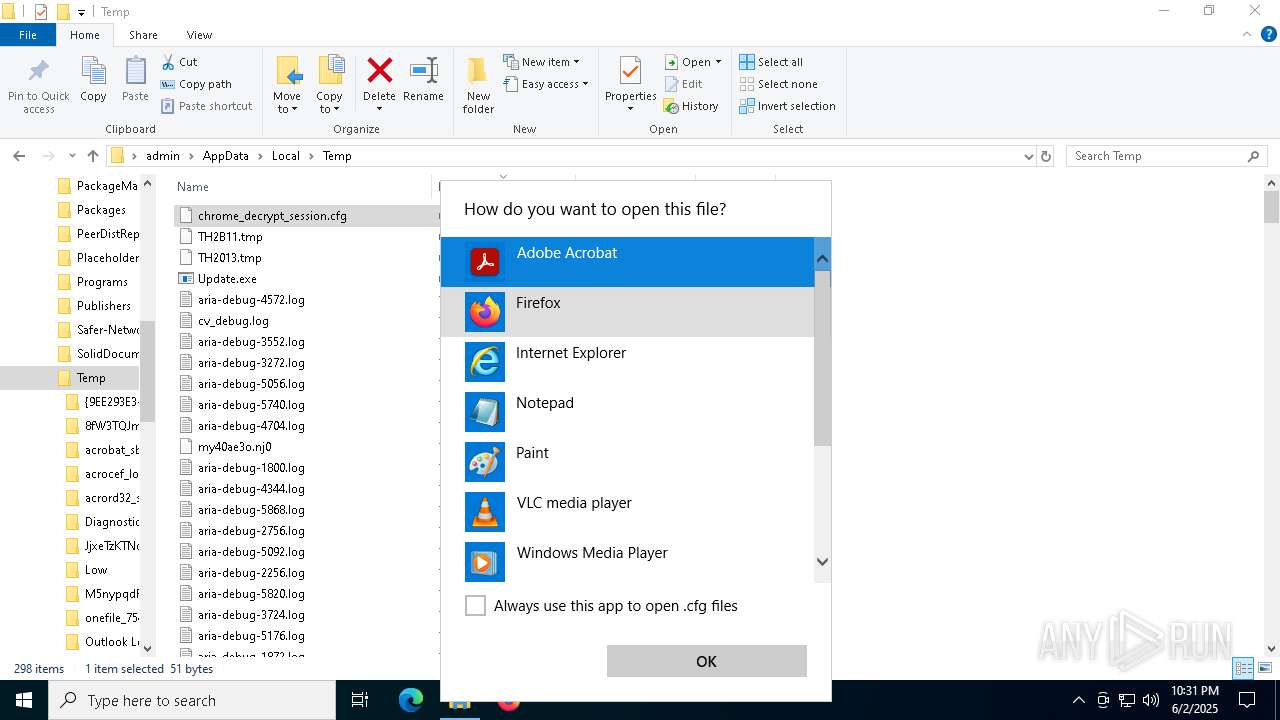Click Local in the breadcrumb path
Screen dimensions: 1280x720
285,156
